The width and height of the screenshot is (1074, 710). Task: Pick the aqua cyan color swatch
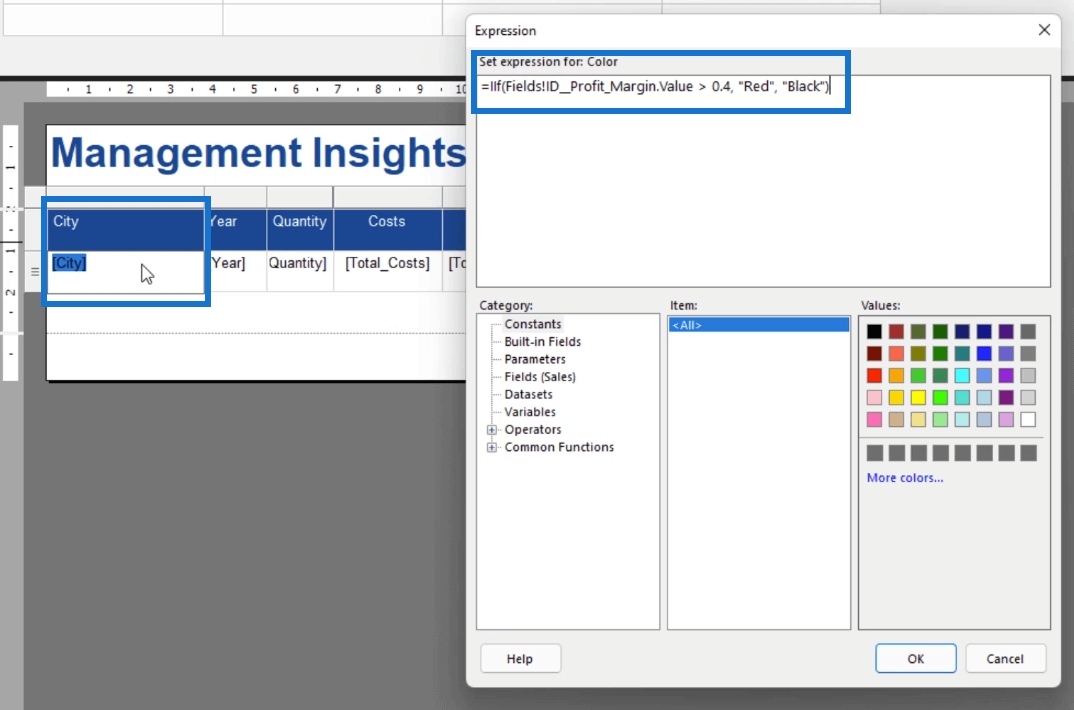click(x=962, y=375)
